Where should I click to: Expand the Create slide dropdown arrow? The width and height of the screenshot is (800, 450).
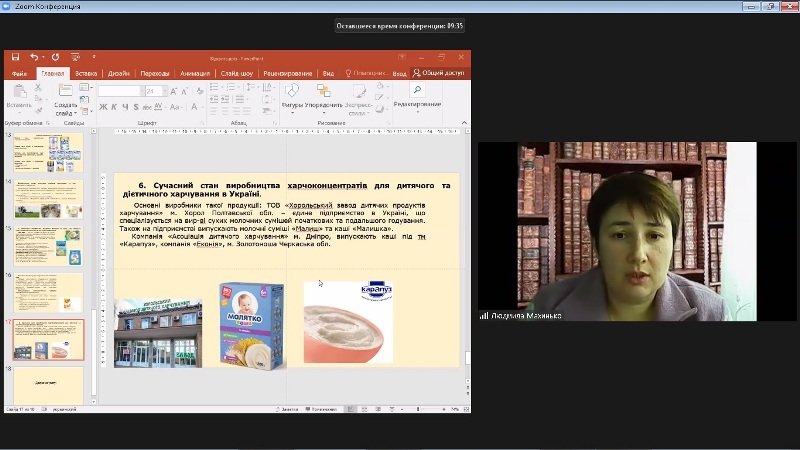tap(75, 113)
